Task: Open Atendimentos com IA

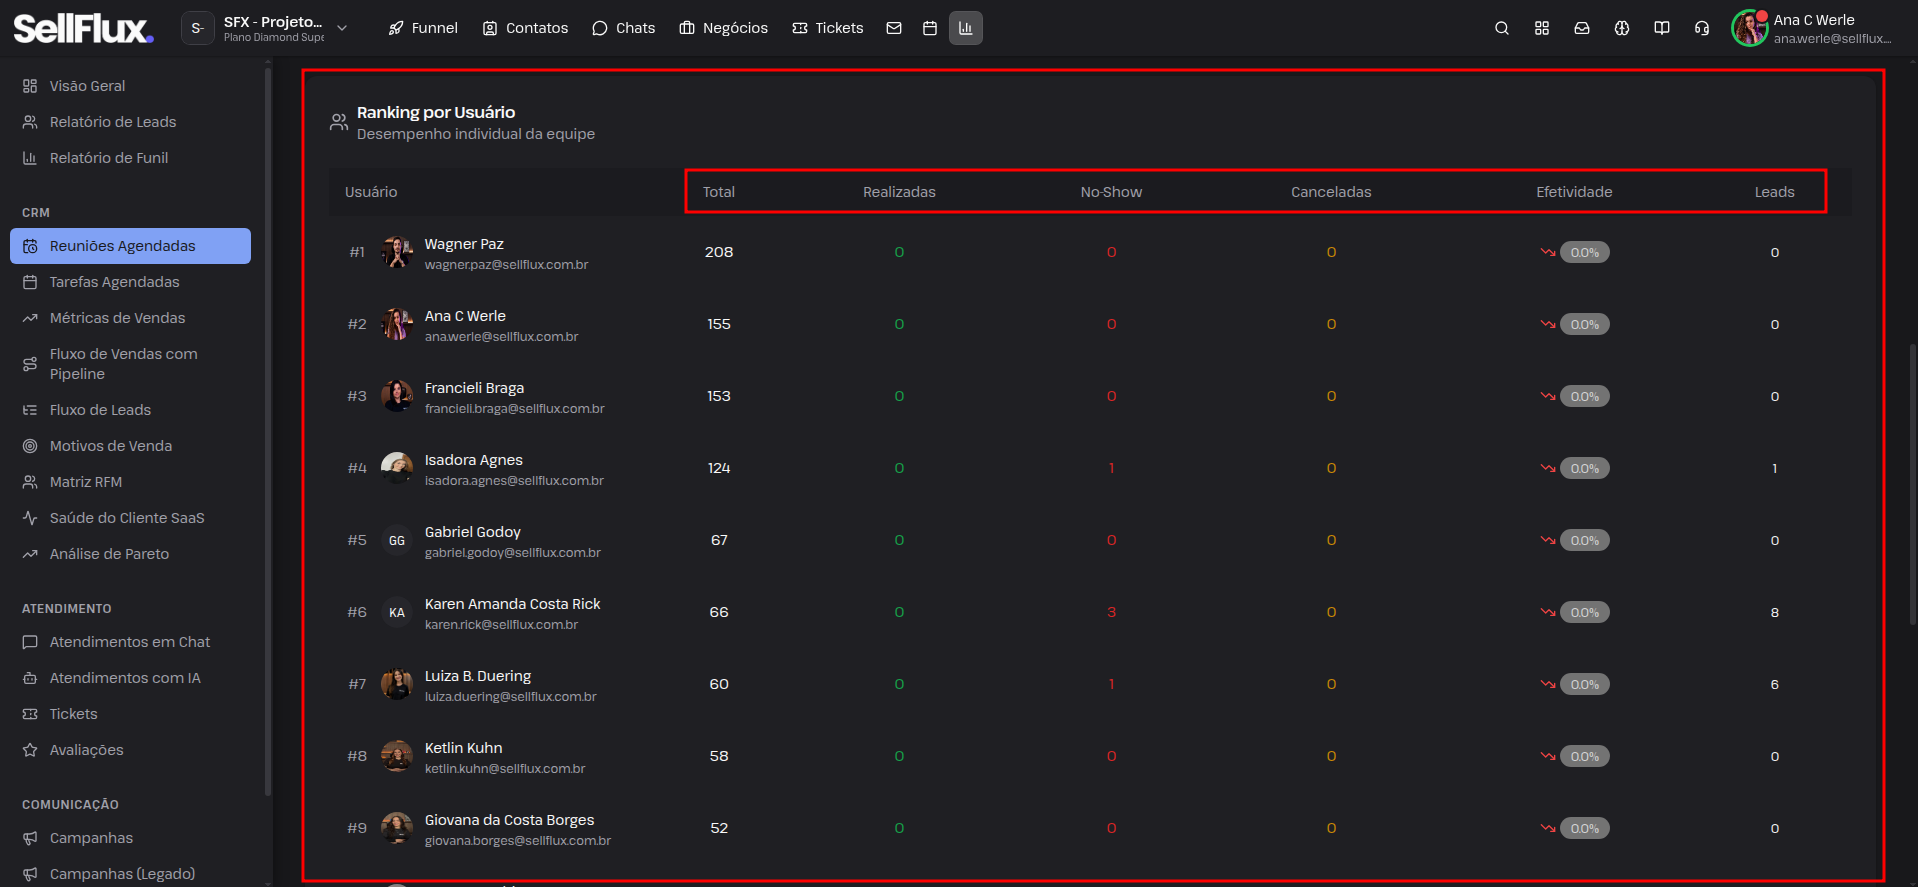Action: click(130, 678)
